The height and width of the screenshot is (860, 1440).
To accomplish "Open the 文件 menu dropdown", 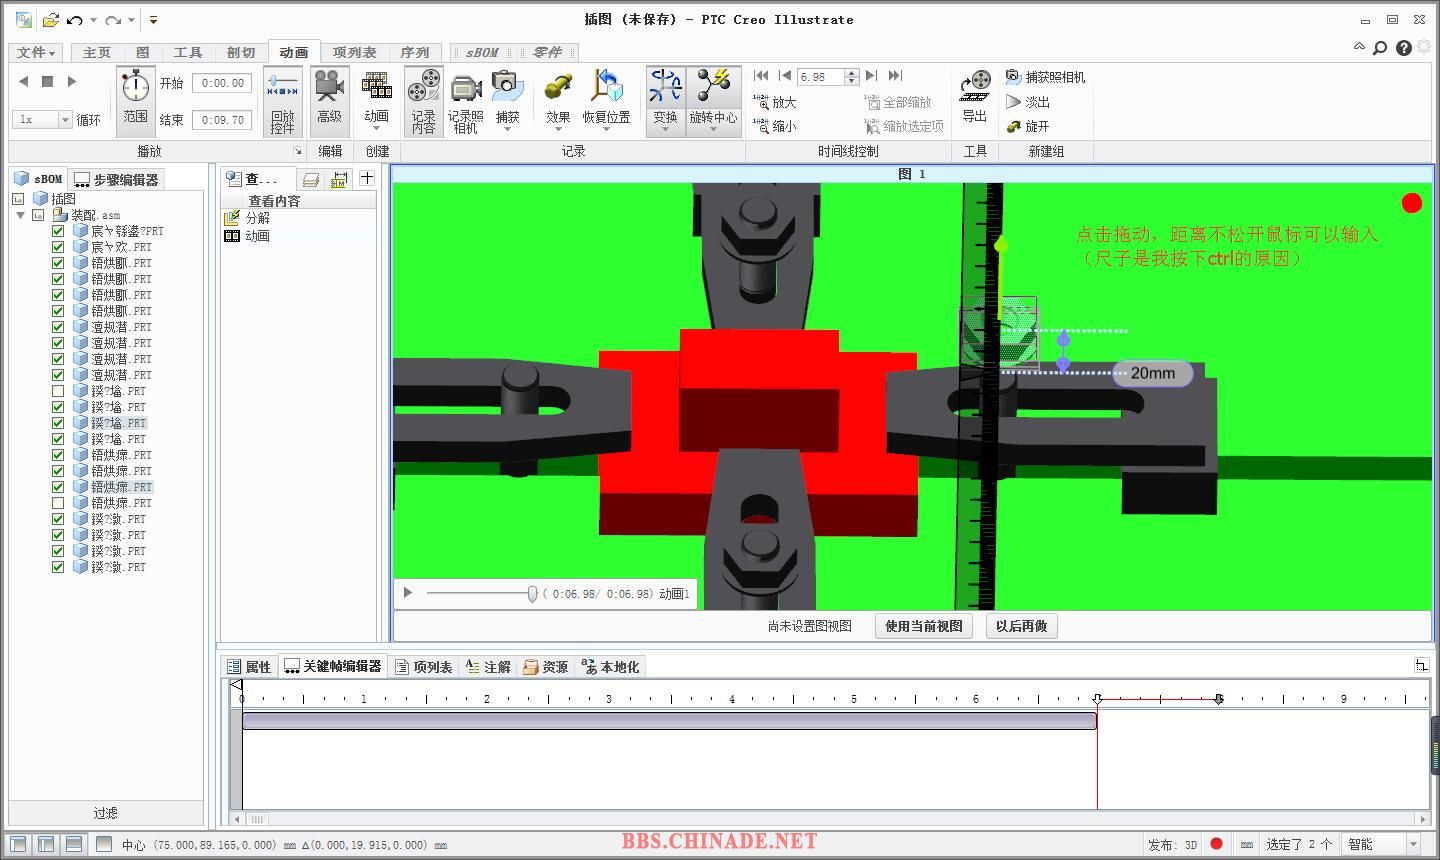I will point(35,52).
